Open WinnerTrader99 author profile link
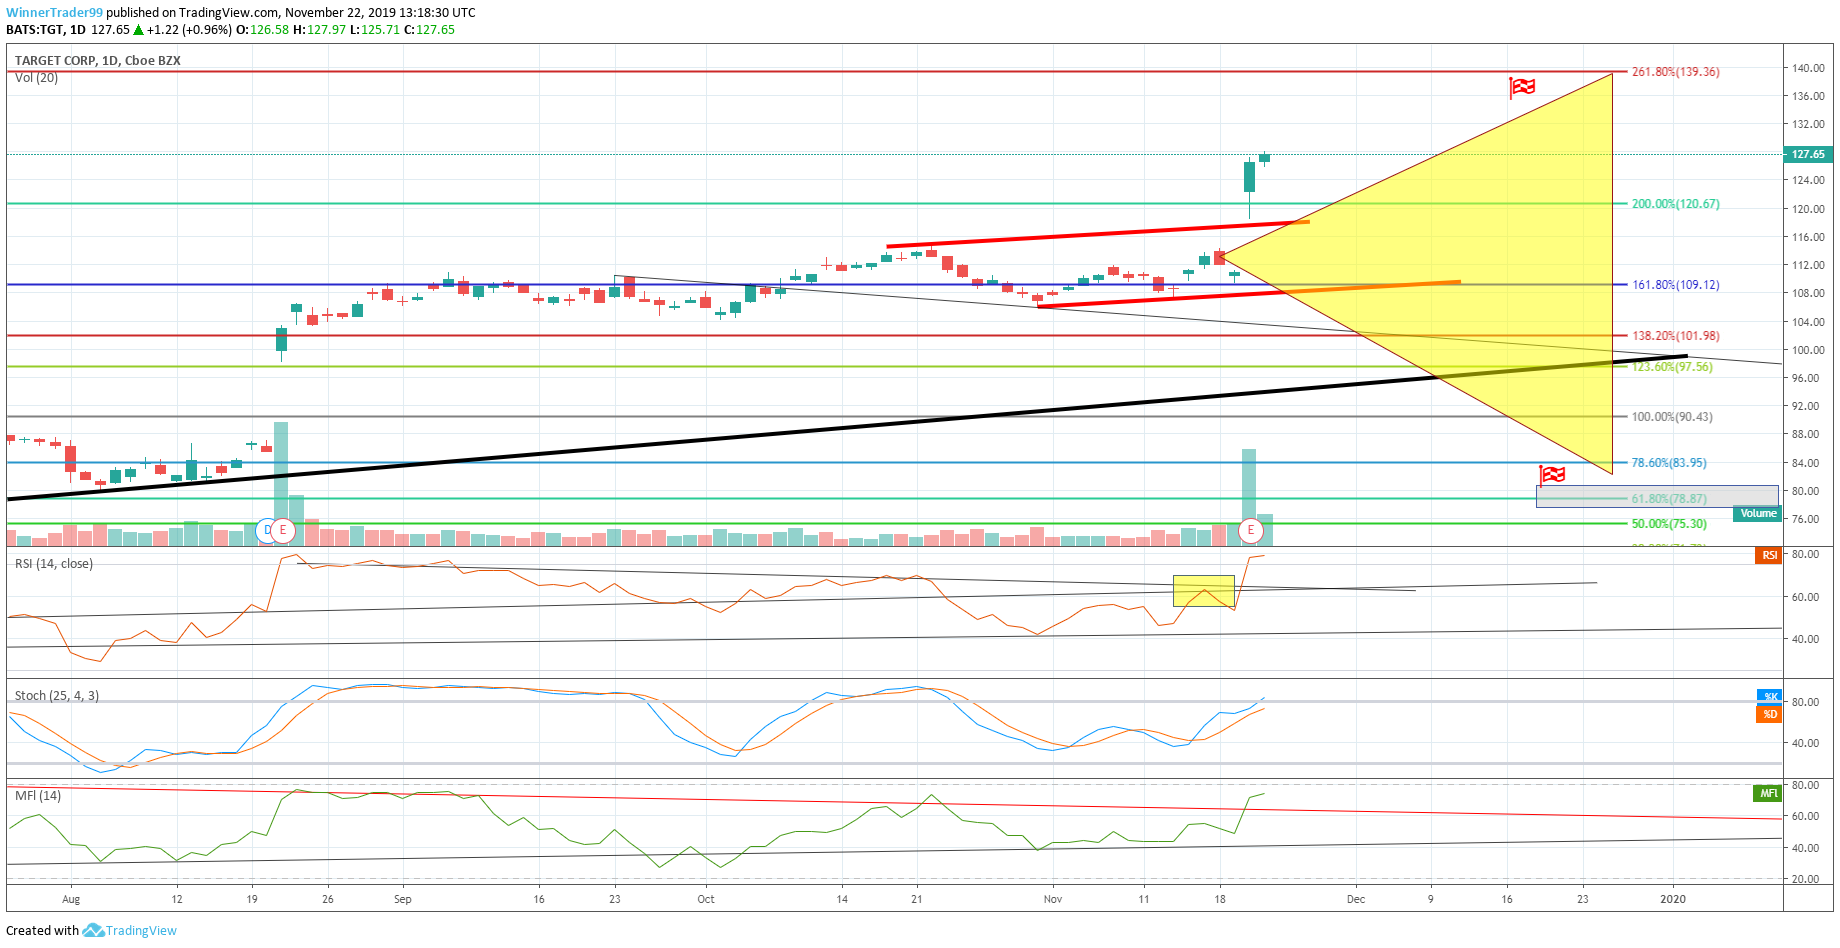Viewport: 1840px width, 948px height. coord(54,13)
